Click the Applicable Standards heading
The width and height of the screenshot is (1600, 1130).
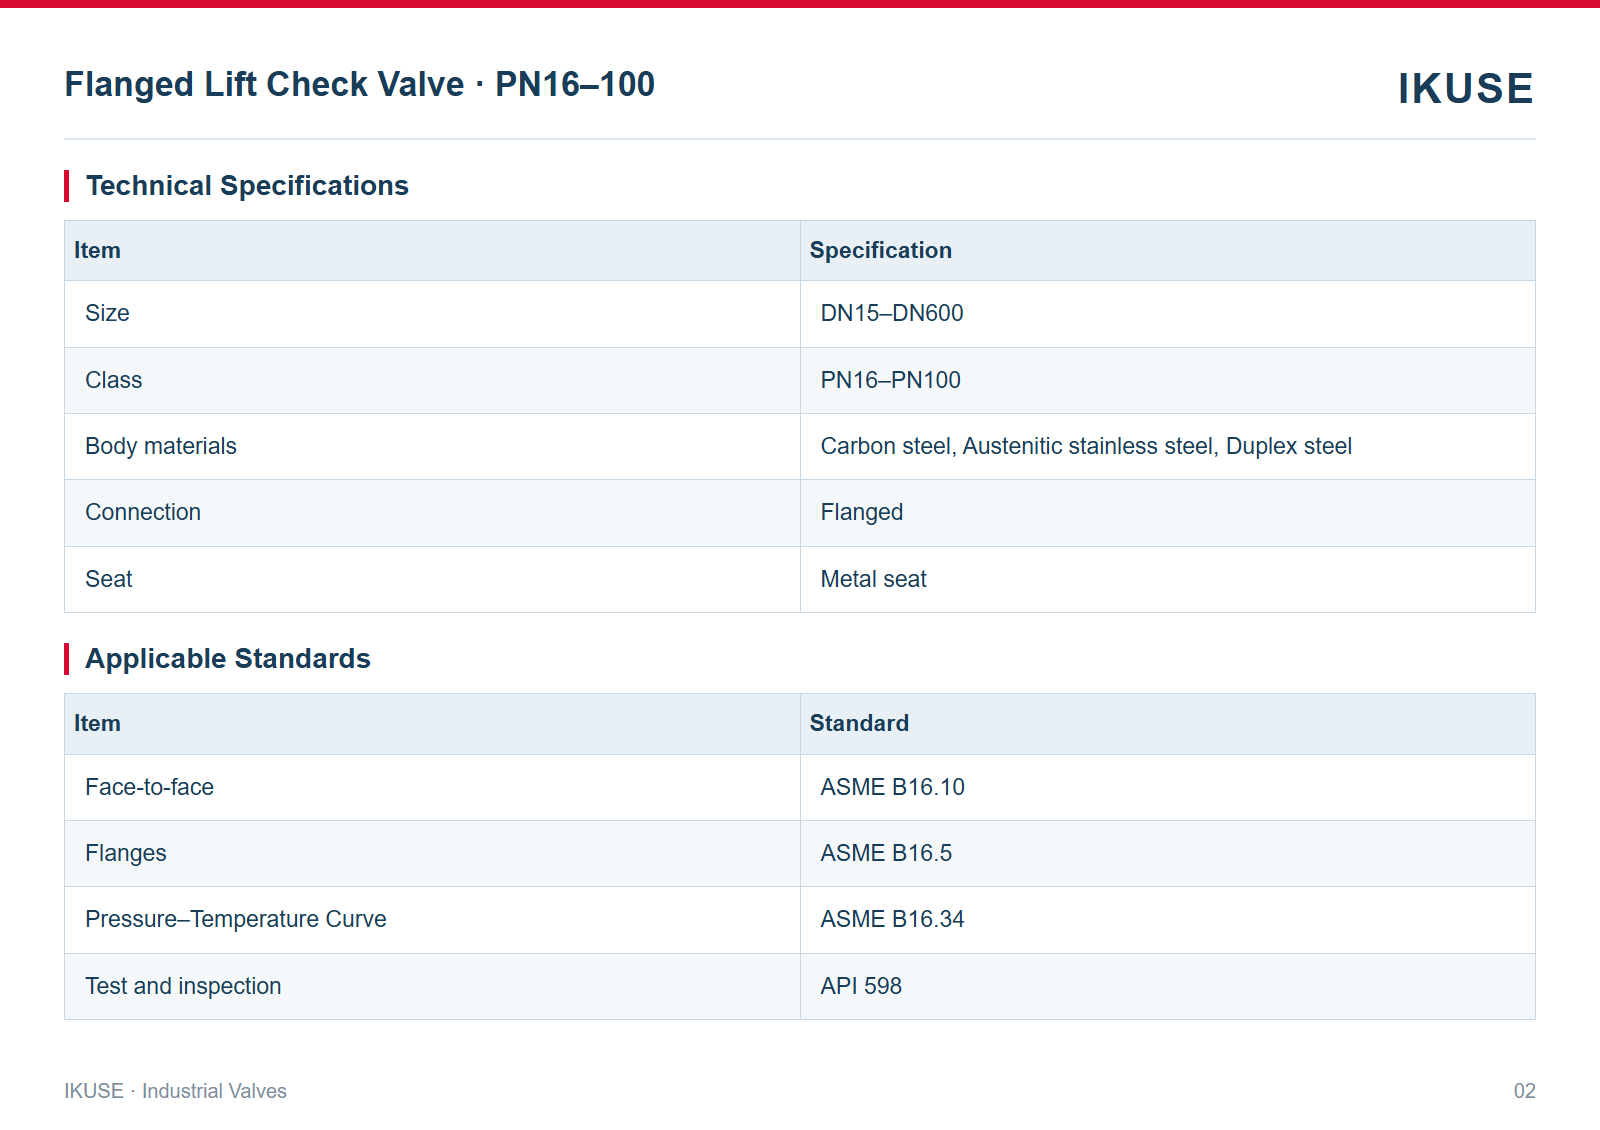pyautogui.click(x=228, y=659)
